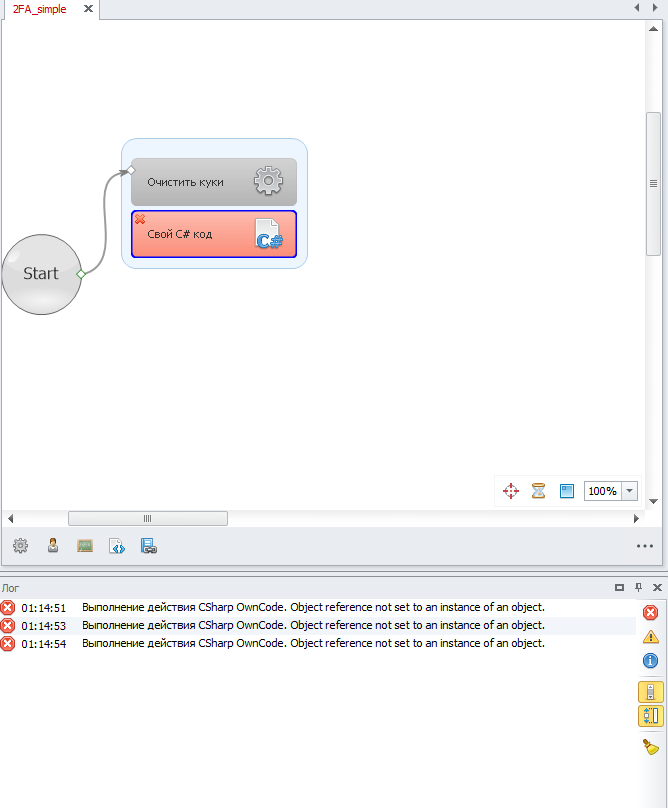Toggle error messages filter in log
The height and width of the screenshot is (808, 668).
pyautogui.click(x=650, y=612)
